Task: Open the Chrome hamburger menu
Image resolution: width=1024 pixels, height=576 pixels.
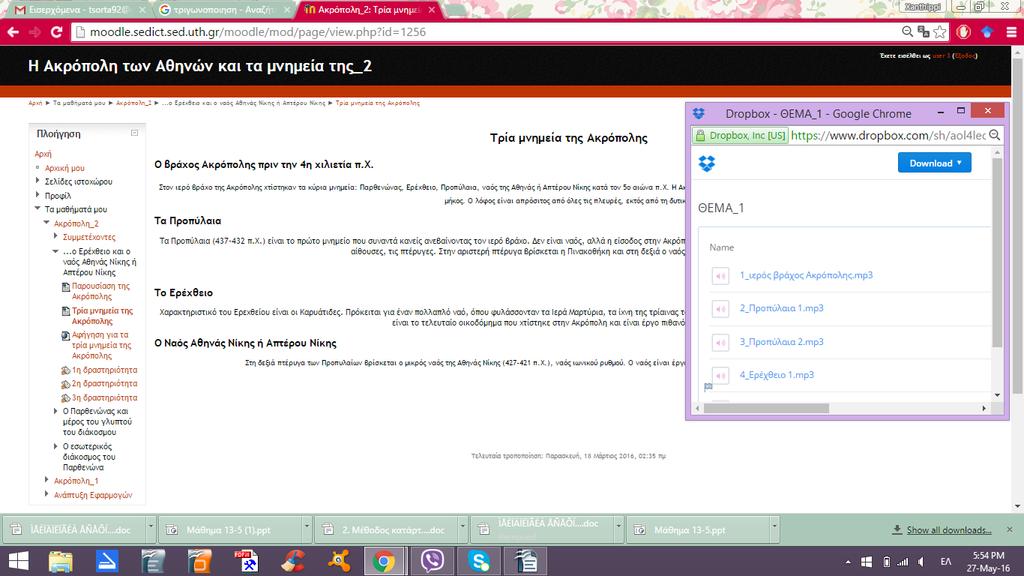Action: pos(1011,32)
